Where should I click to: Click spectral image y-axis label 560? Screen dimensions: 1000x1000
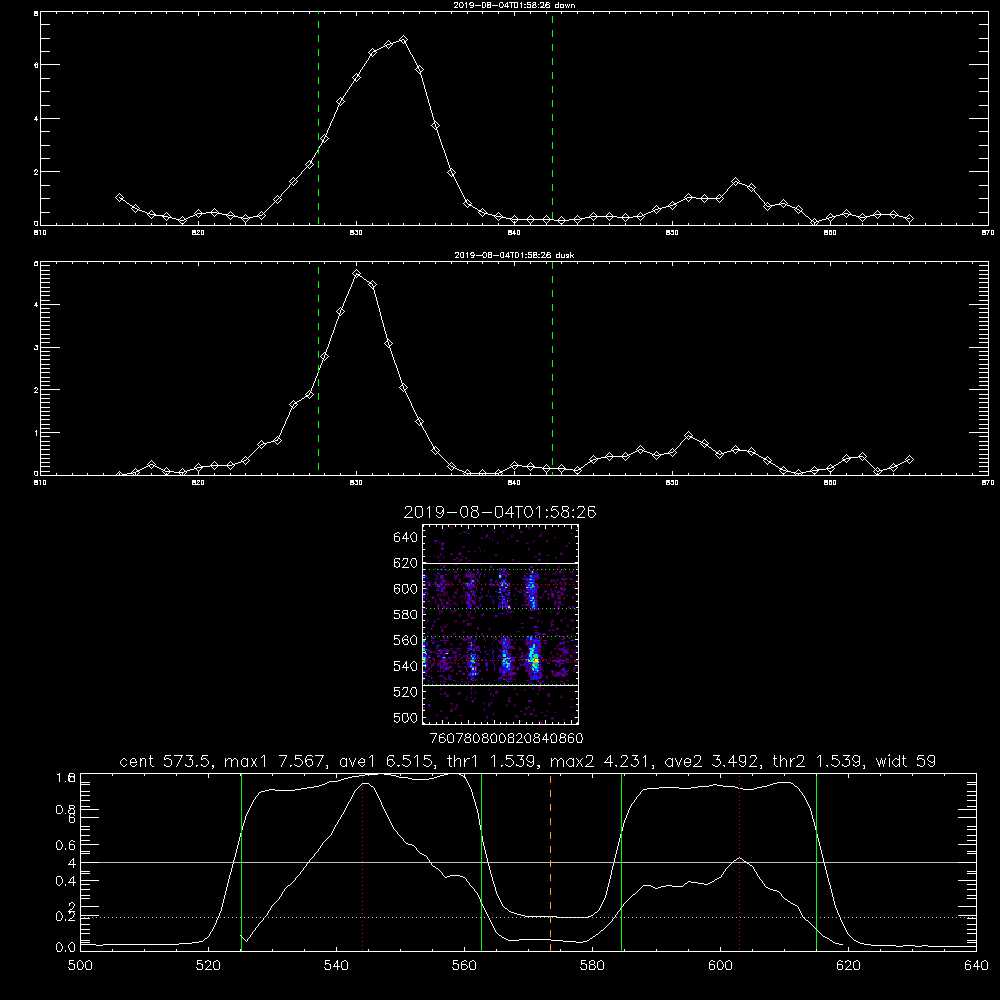click(x=406, y=640)
